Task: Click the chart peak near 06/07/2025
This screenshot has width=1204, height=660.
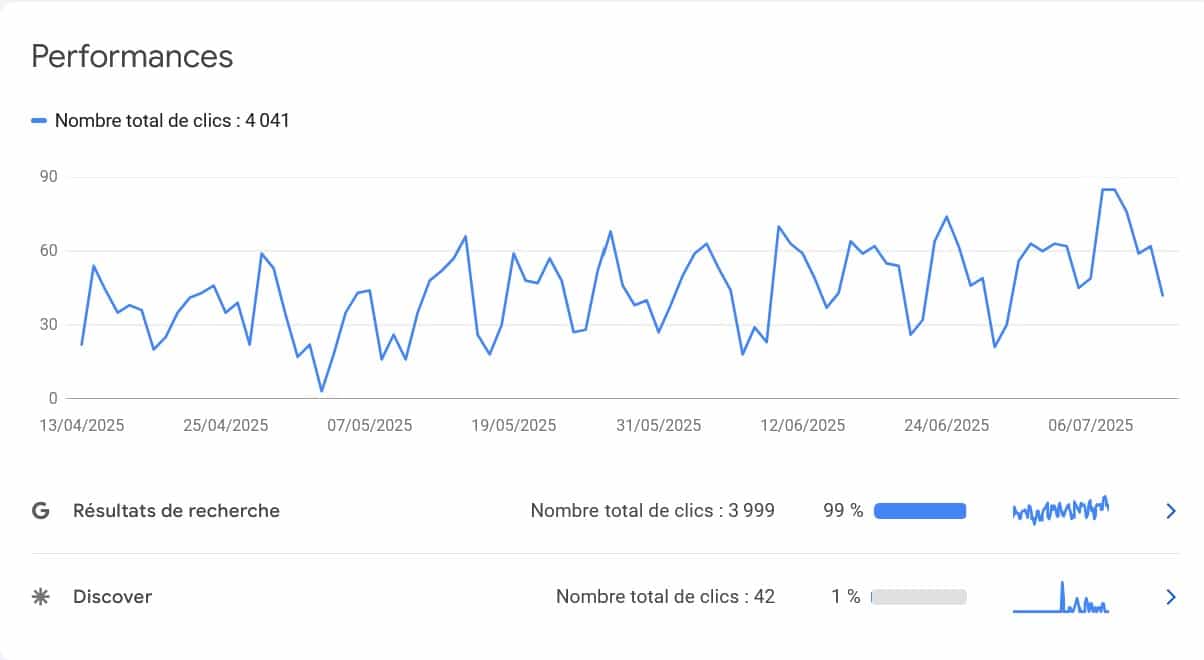Action: point(1108,189)
